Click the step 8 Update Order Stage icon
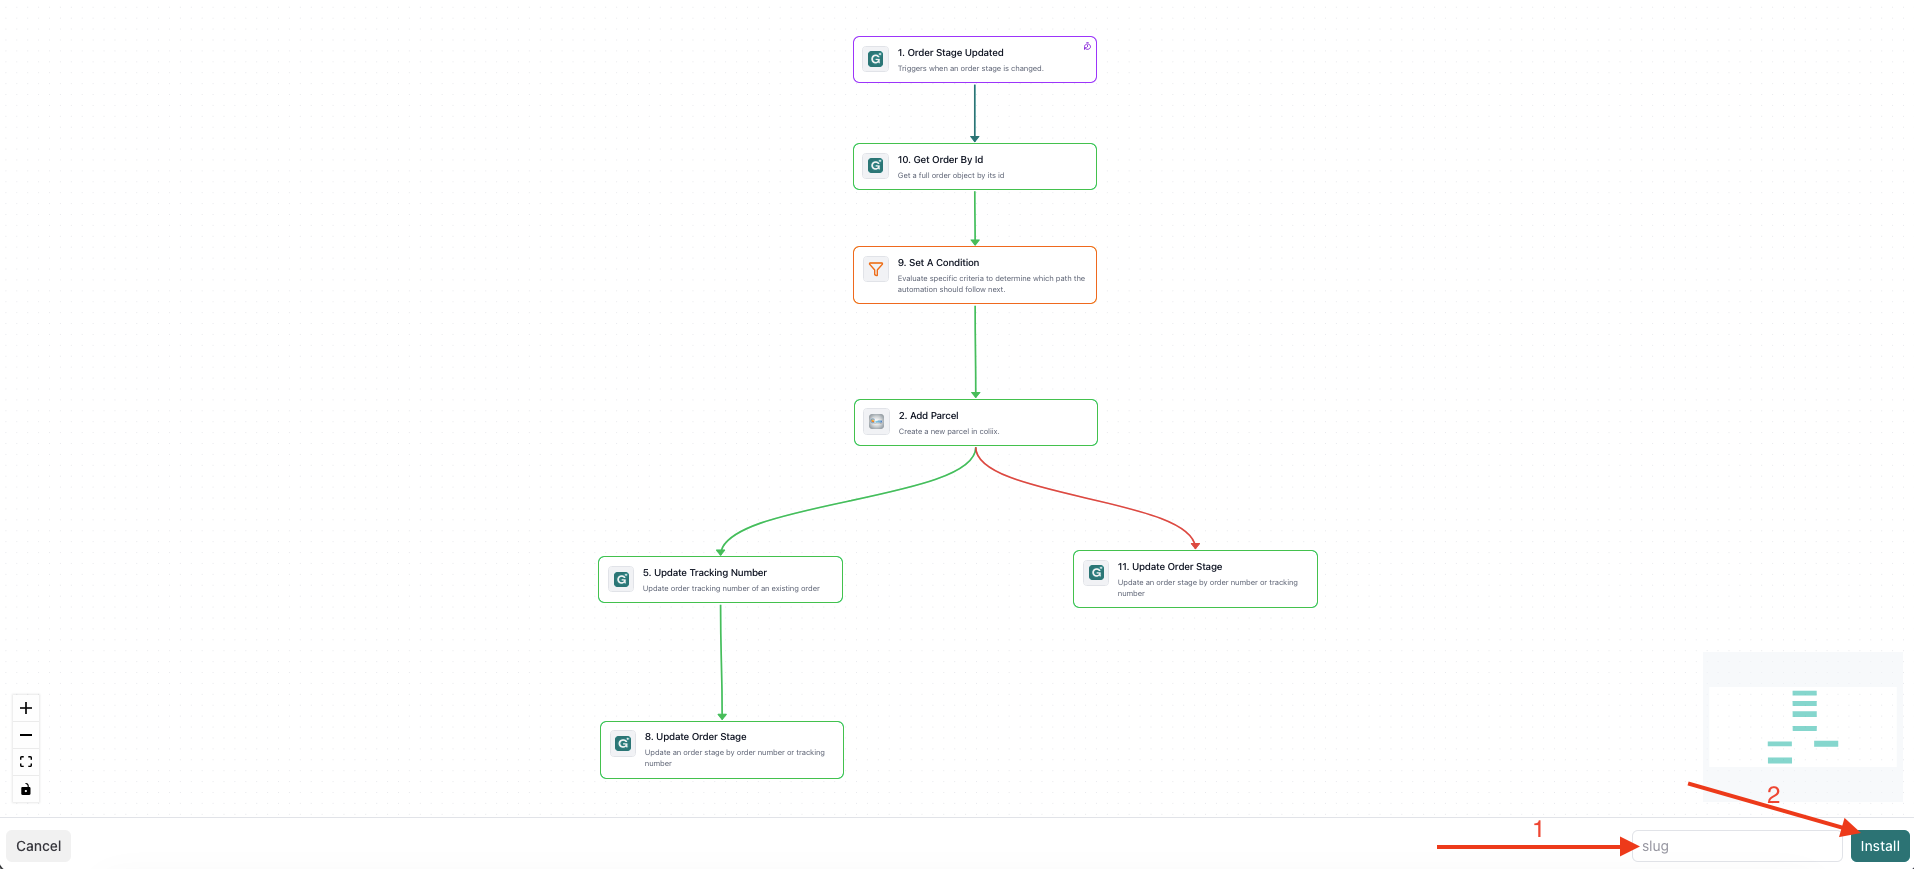The image size is (1914, 869). point(623,743)
